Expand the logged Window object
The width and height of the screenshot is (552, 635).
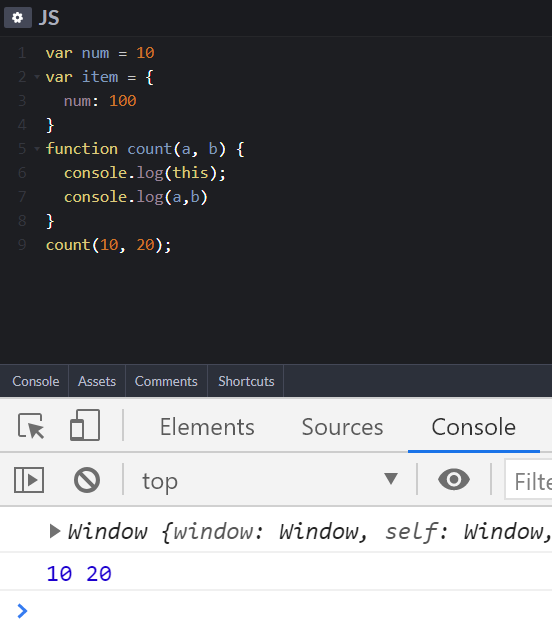tap(55, 531)
